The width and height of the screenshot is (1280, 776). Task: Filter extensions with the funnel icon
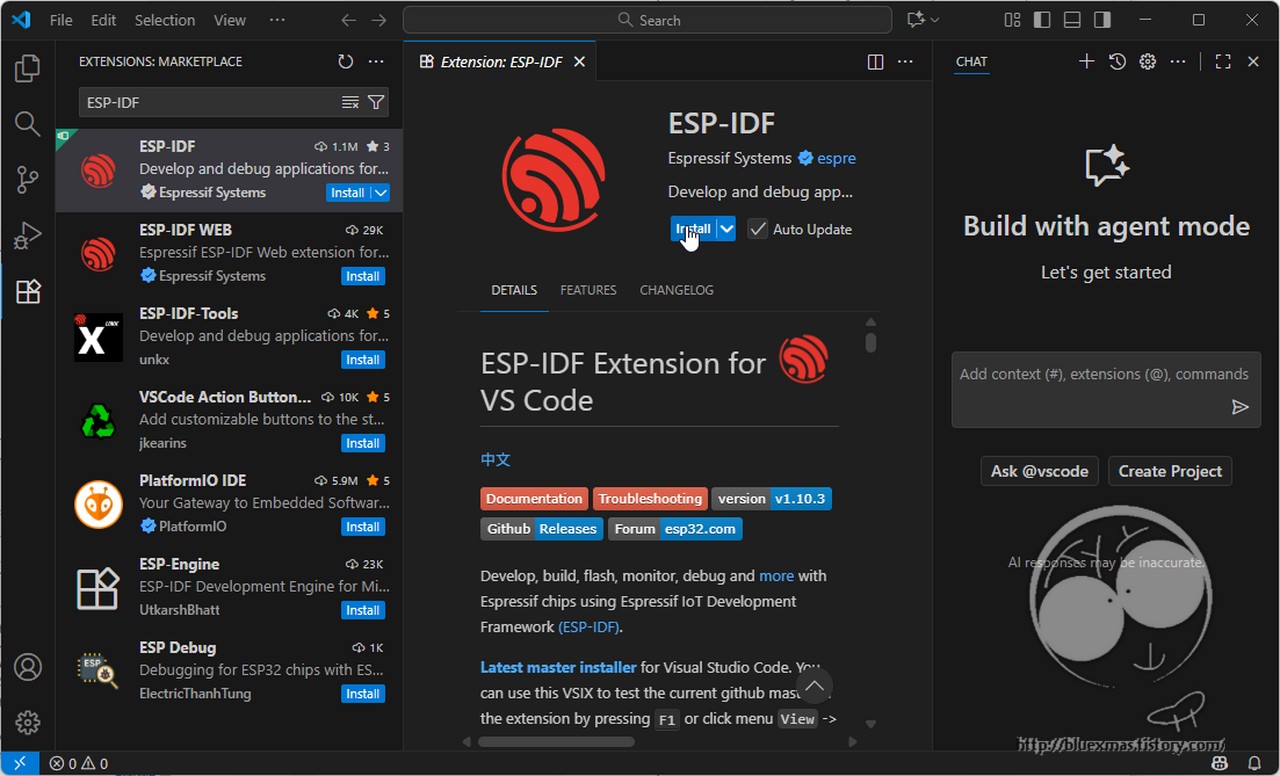click(376, 102)
